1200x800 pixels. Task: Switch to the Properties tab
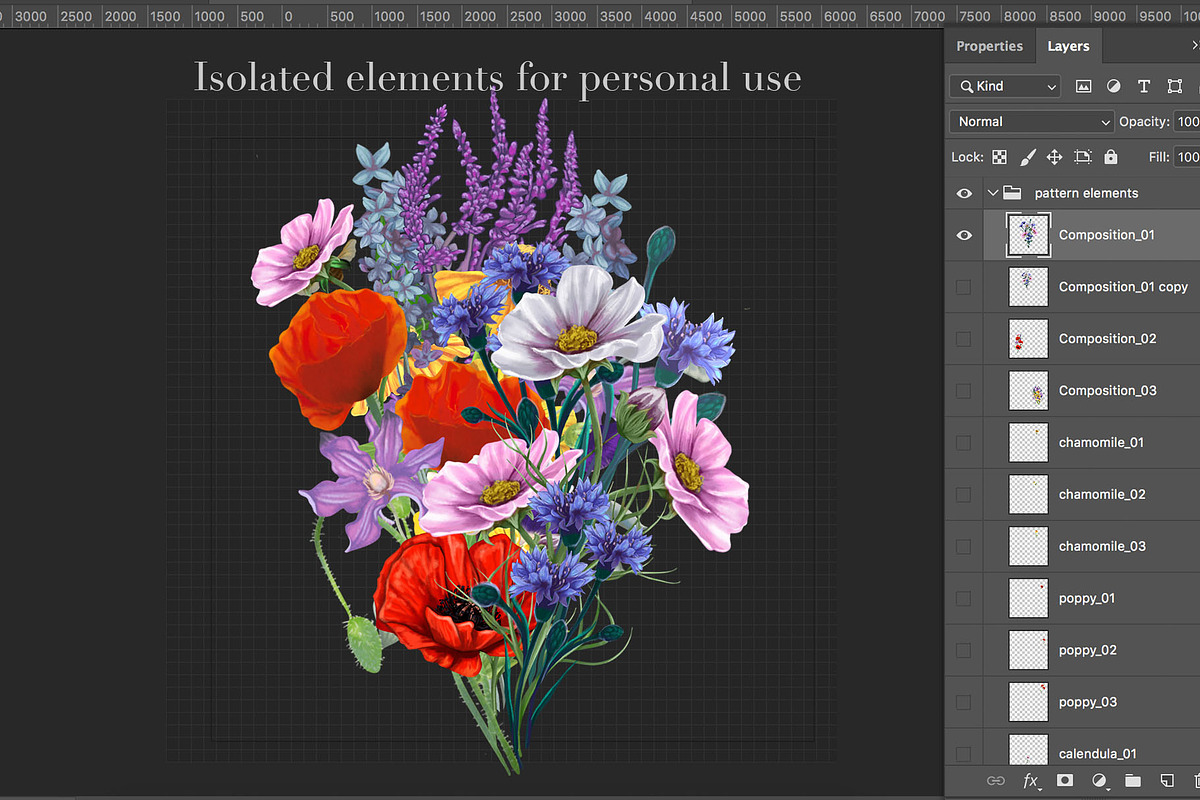(989, 46)
